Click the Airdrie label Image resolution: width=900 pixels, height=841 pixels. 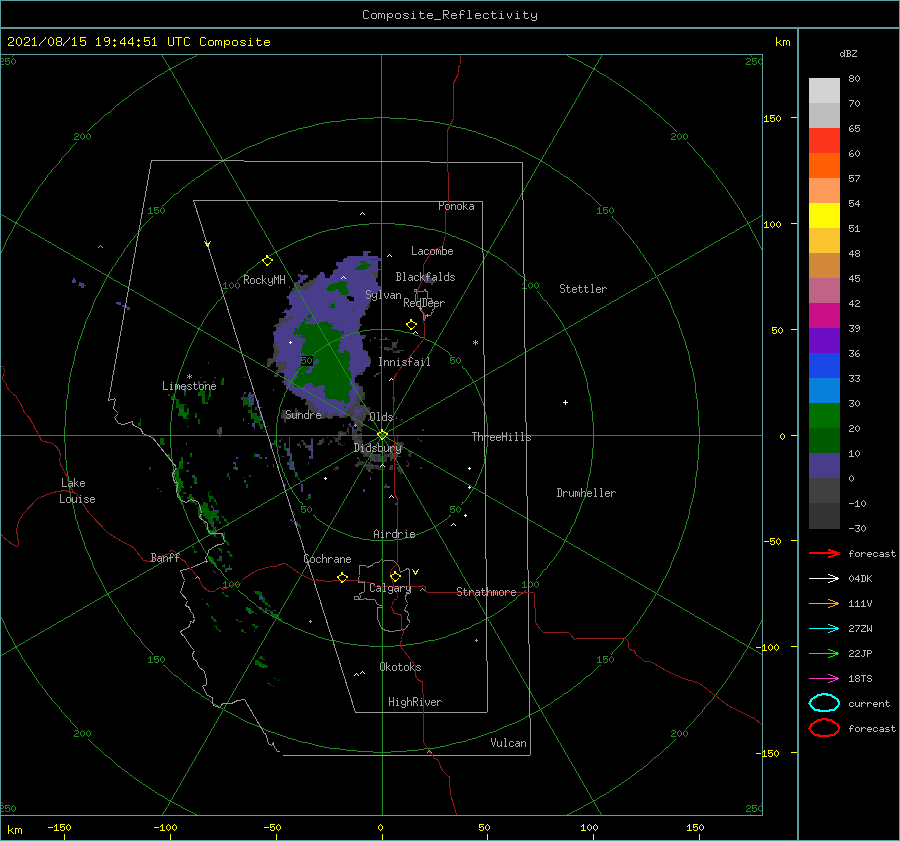[394, 534]
